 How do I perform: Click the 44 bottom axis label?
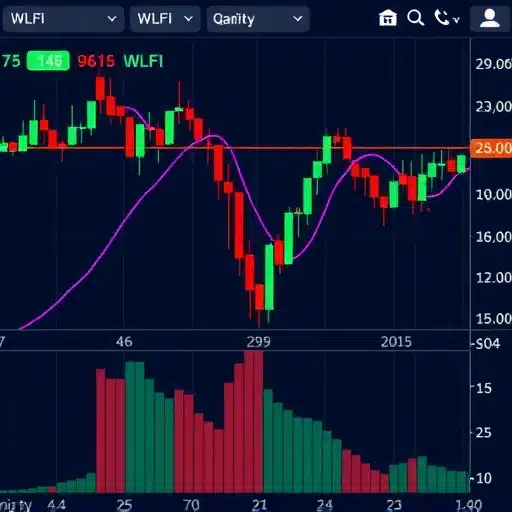[x=56, y=505]
